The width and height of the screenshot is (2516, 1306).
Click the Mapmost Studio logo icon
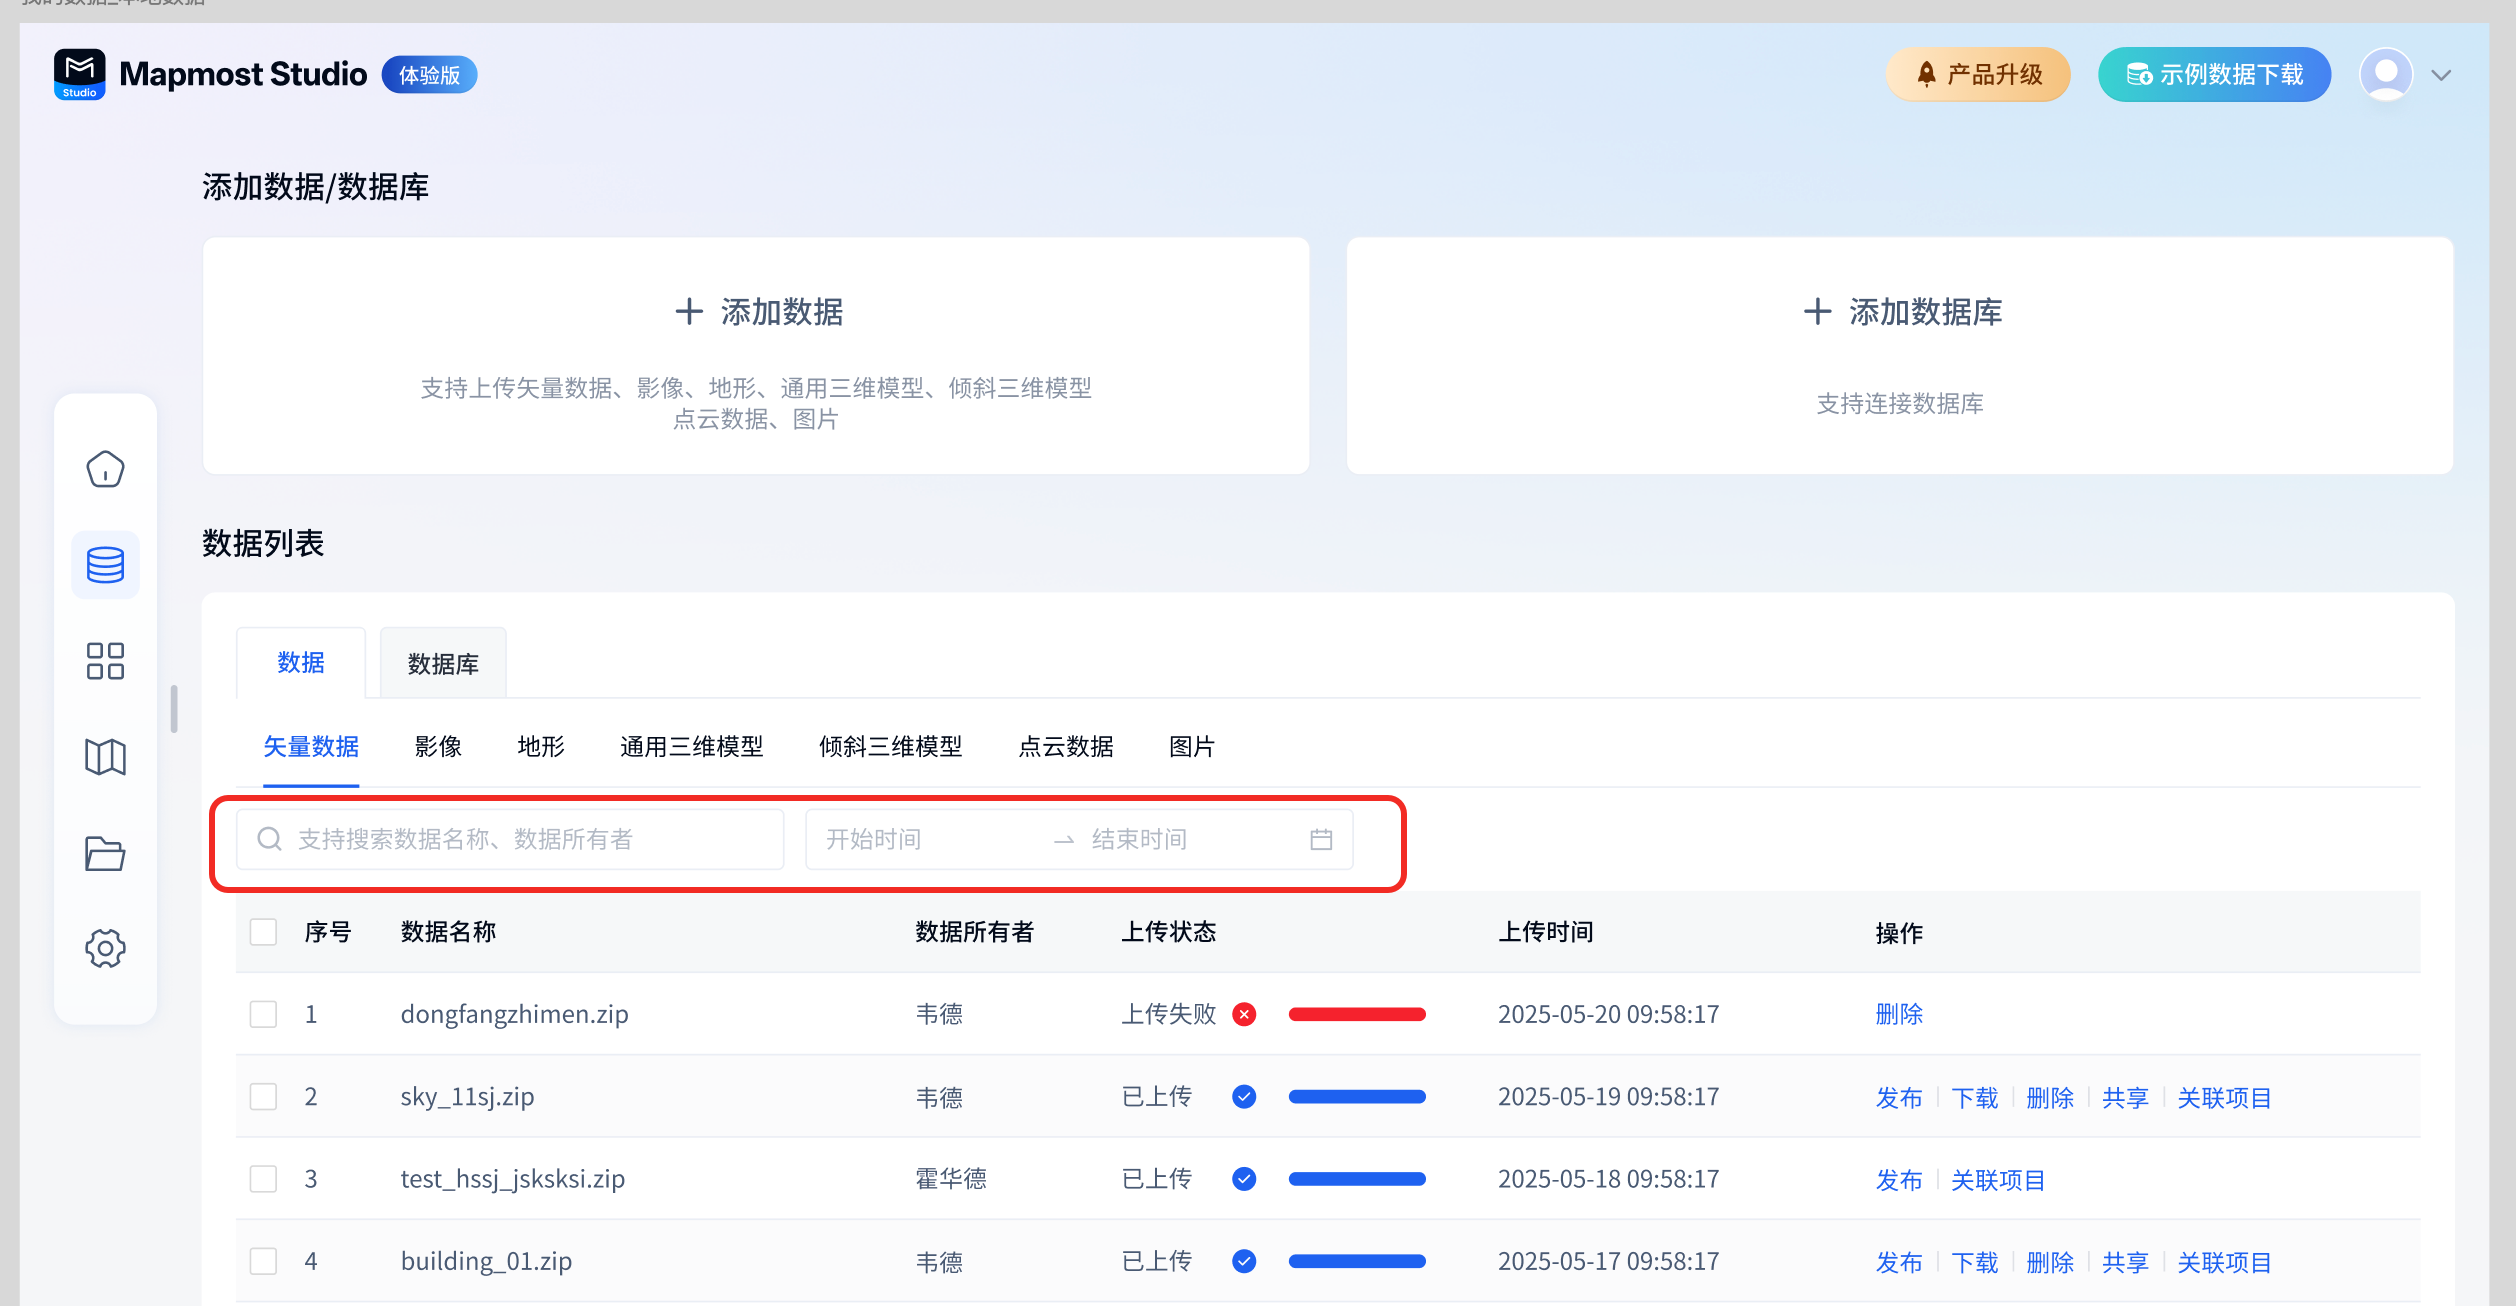tap(80, 74)
